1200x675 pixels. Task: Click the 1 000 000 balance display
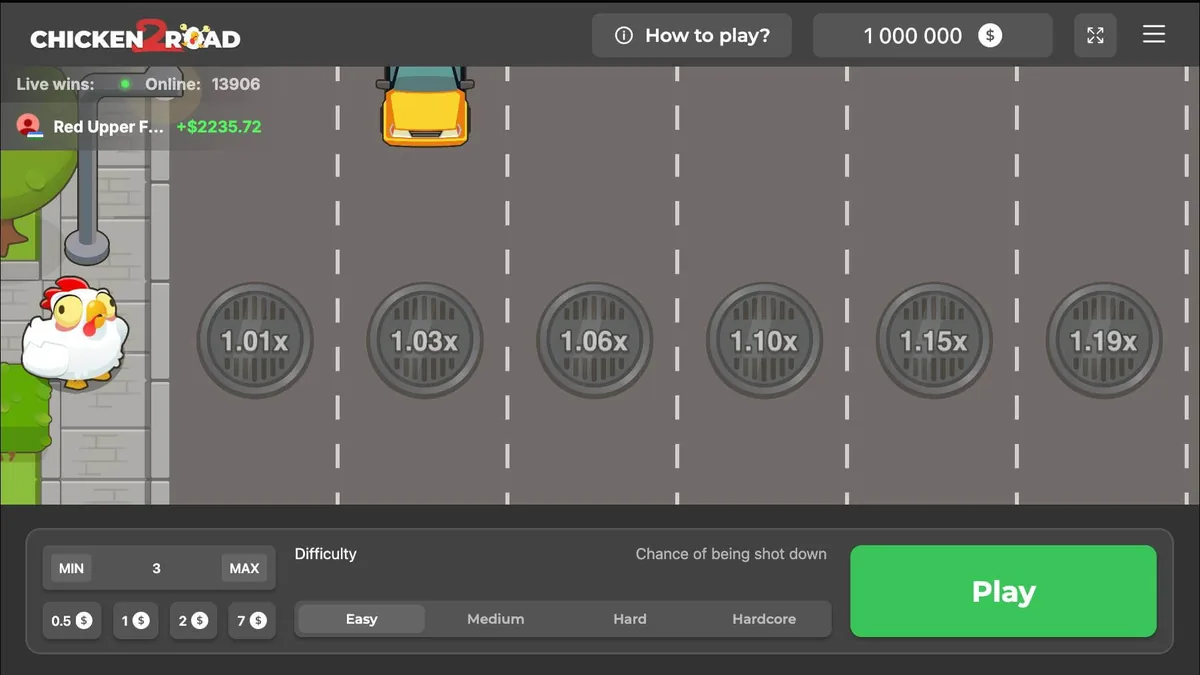932,35
